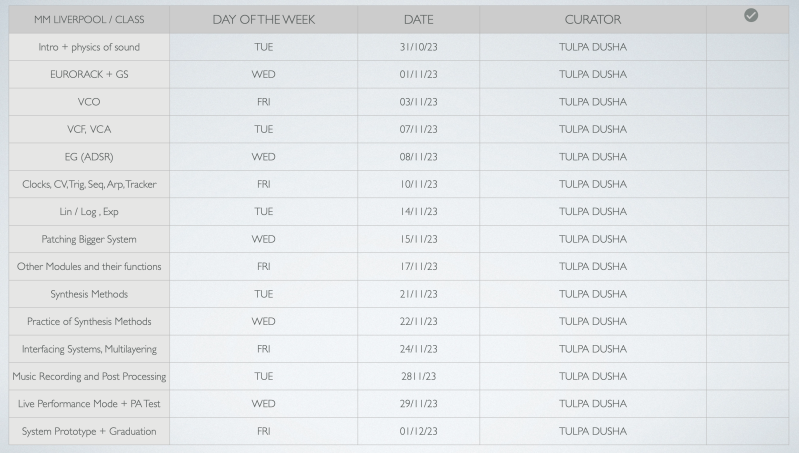Select the Lin / Log, Exp class cell
Screen dimensions: 799x453
pyautogui.click(x=89, y=212)
